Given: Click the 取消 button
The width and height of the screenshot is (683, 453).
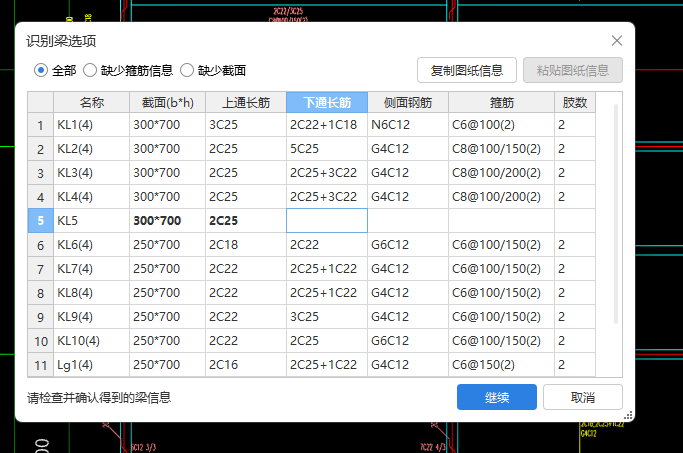Looking at the screenshot, I should (x=582, y=397).
